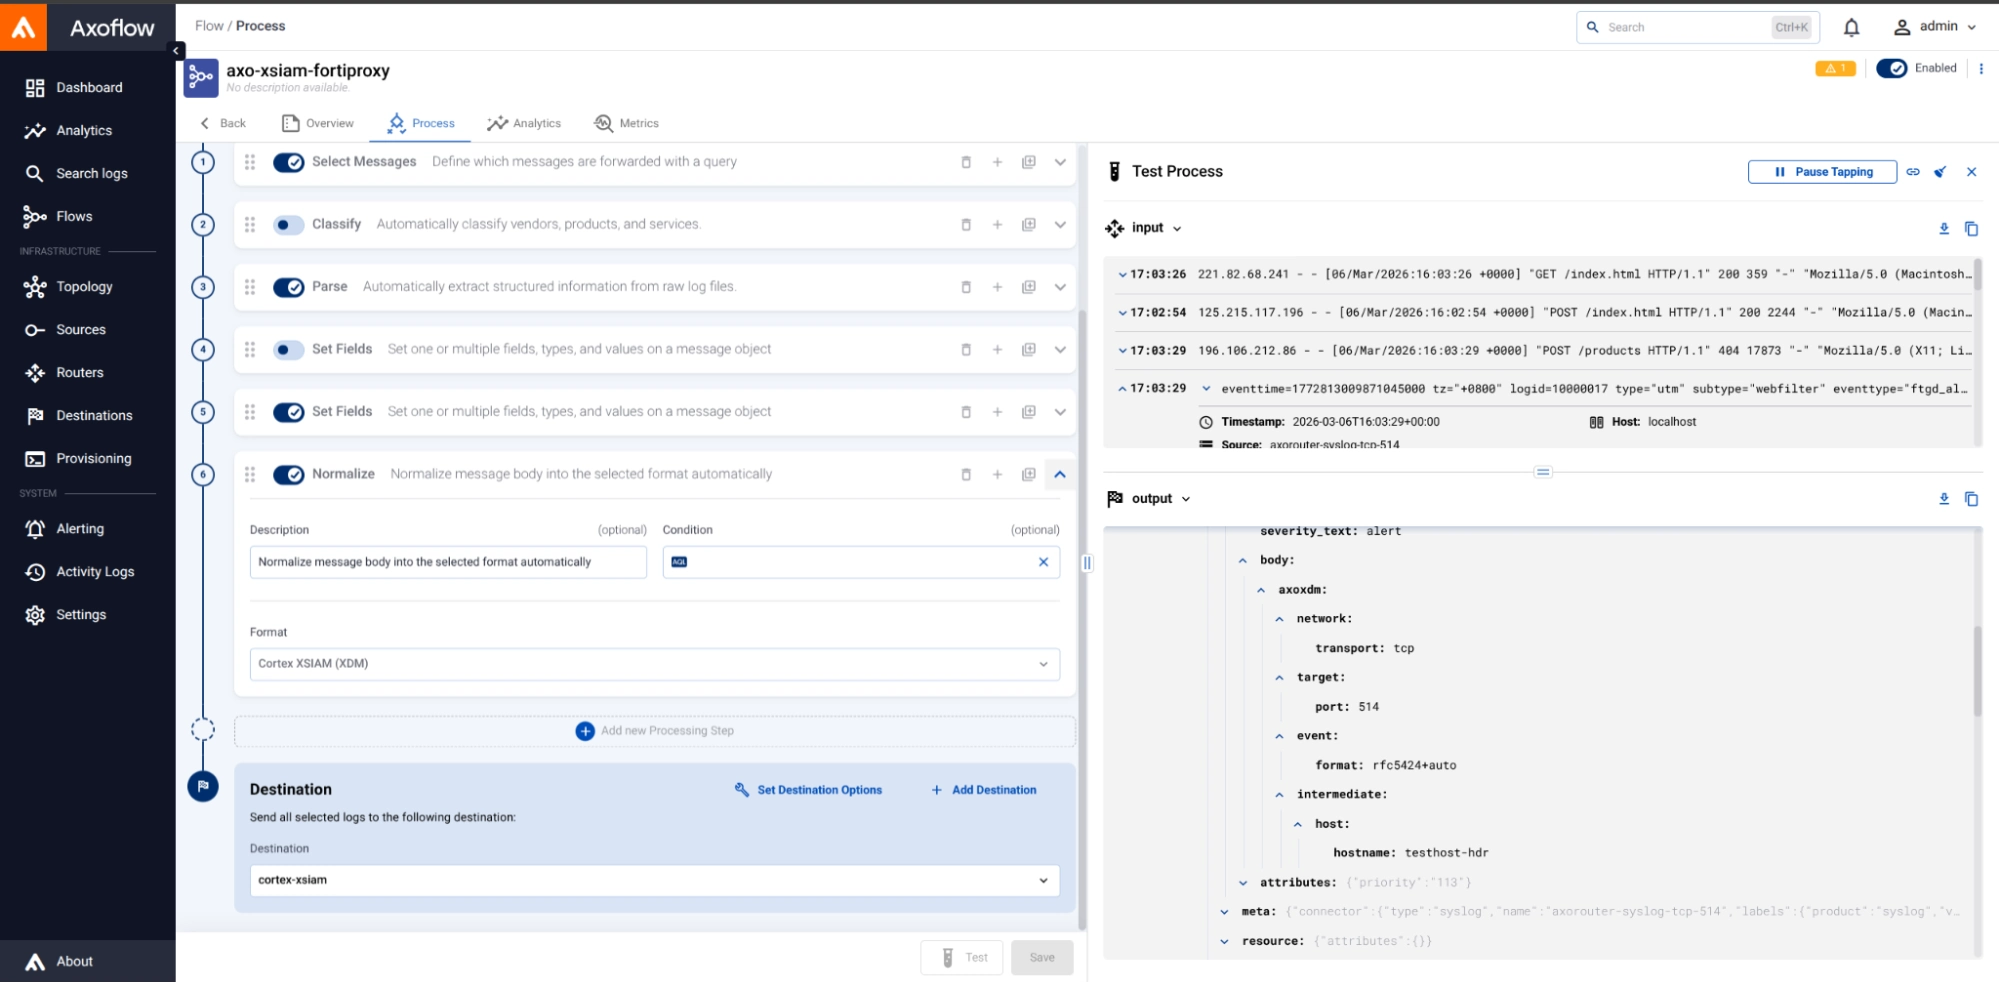Copy link in Test Process panel
The width and height of the screenshot is (1999, 983).
[1912, 172]
